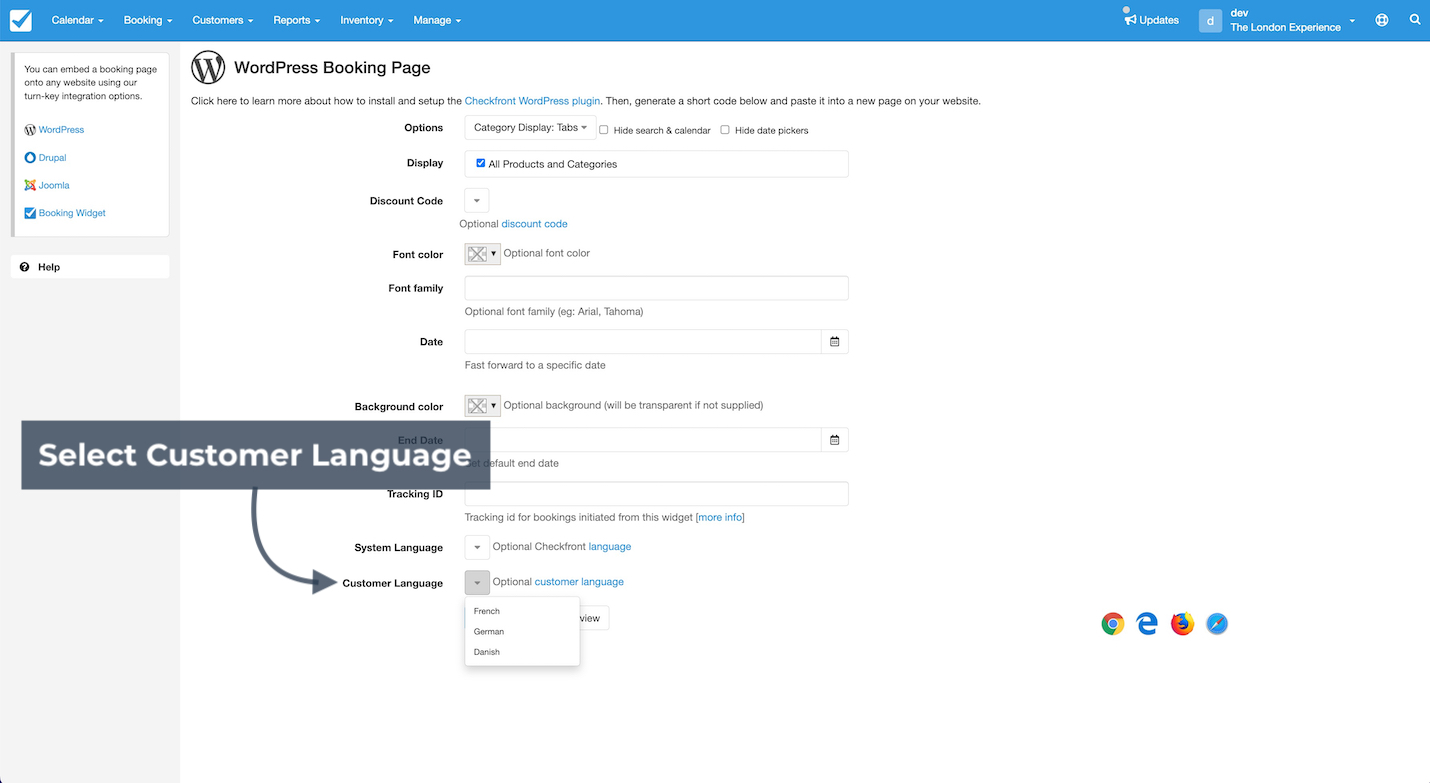Viewport: 1430px width, 783px height.
Task: Go to Joomla integration link
Action: 54,185
